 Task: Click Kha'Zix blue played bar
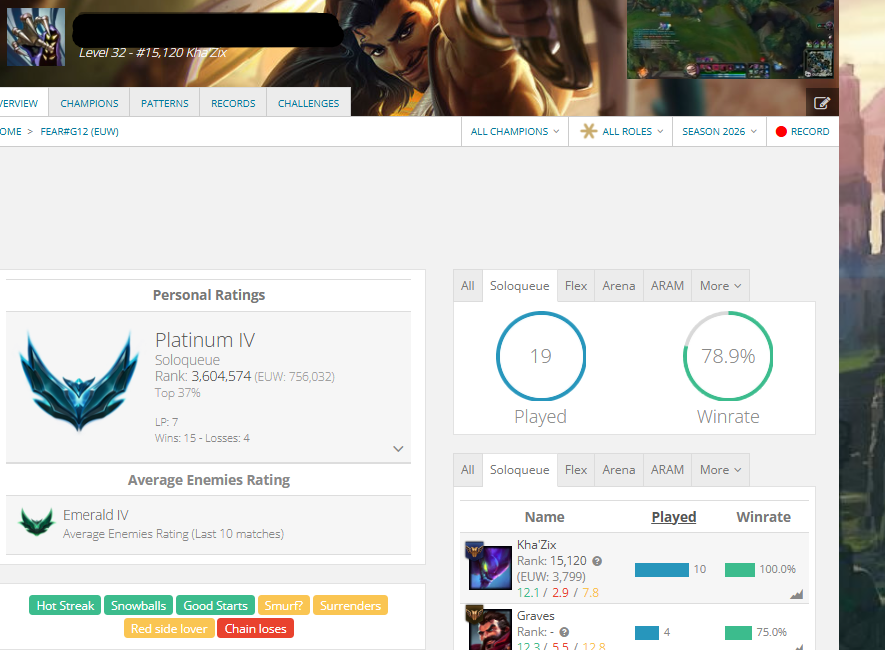pos(661,570)
